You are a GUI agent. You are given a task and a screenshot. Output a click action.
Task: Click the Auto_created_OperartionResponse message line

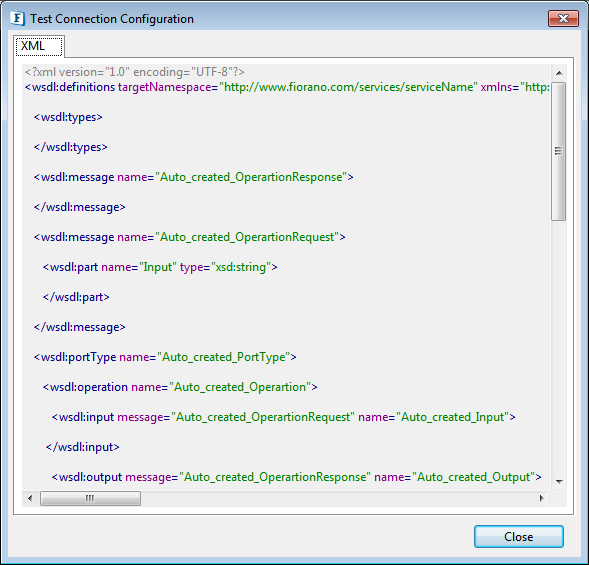pos(193,177)
